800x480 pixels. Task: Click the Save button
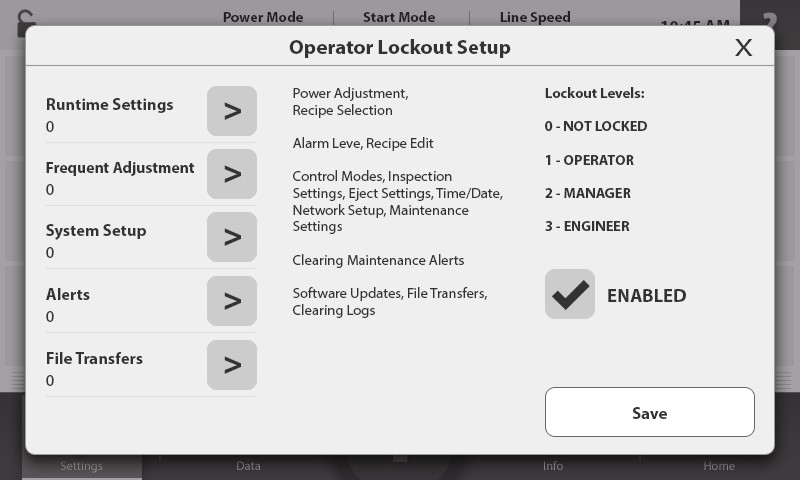point(649,412)
